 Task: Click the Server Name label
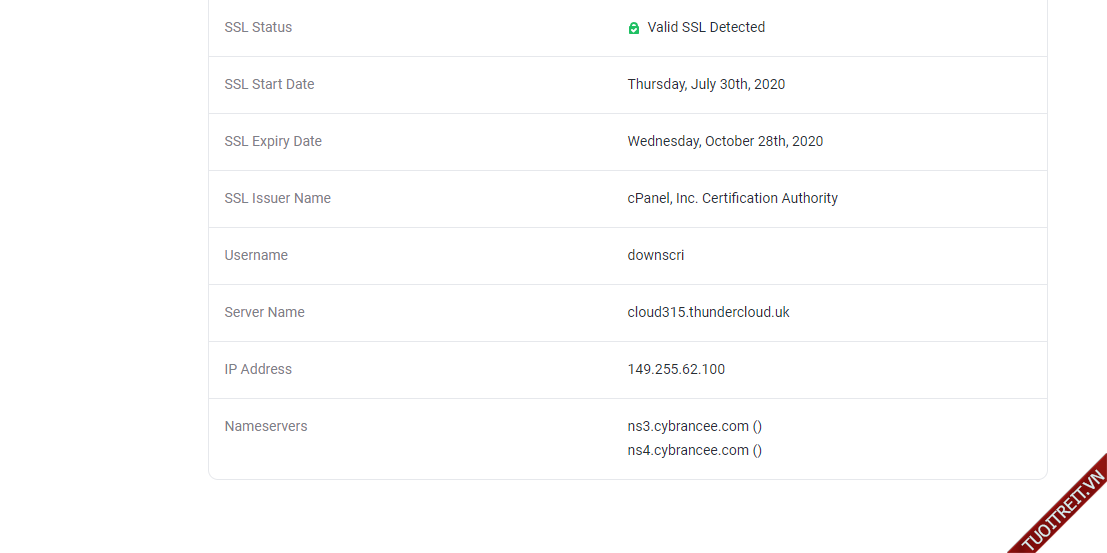[x=264, y=312]
